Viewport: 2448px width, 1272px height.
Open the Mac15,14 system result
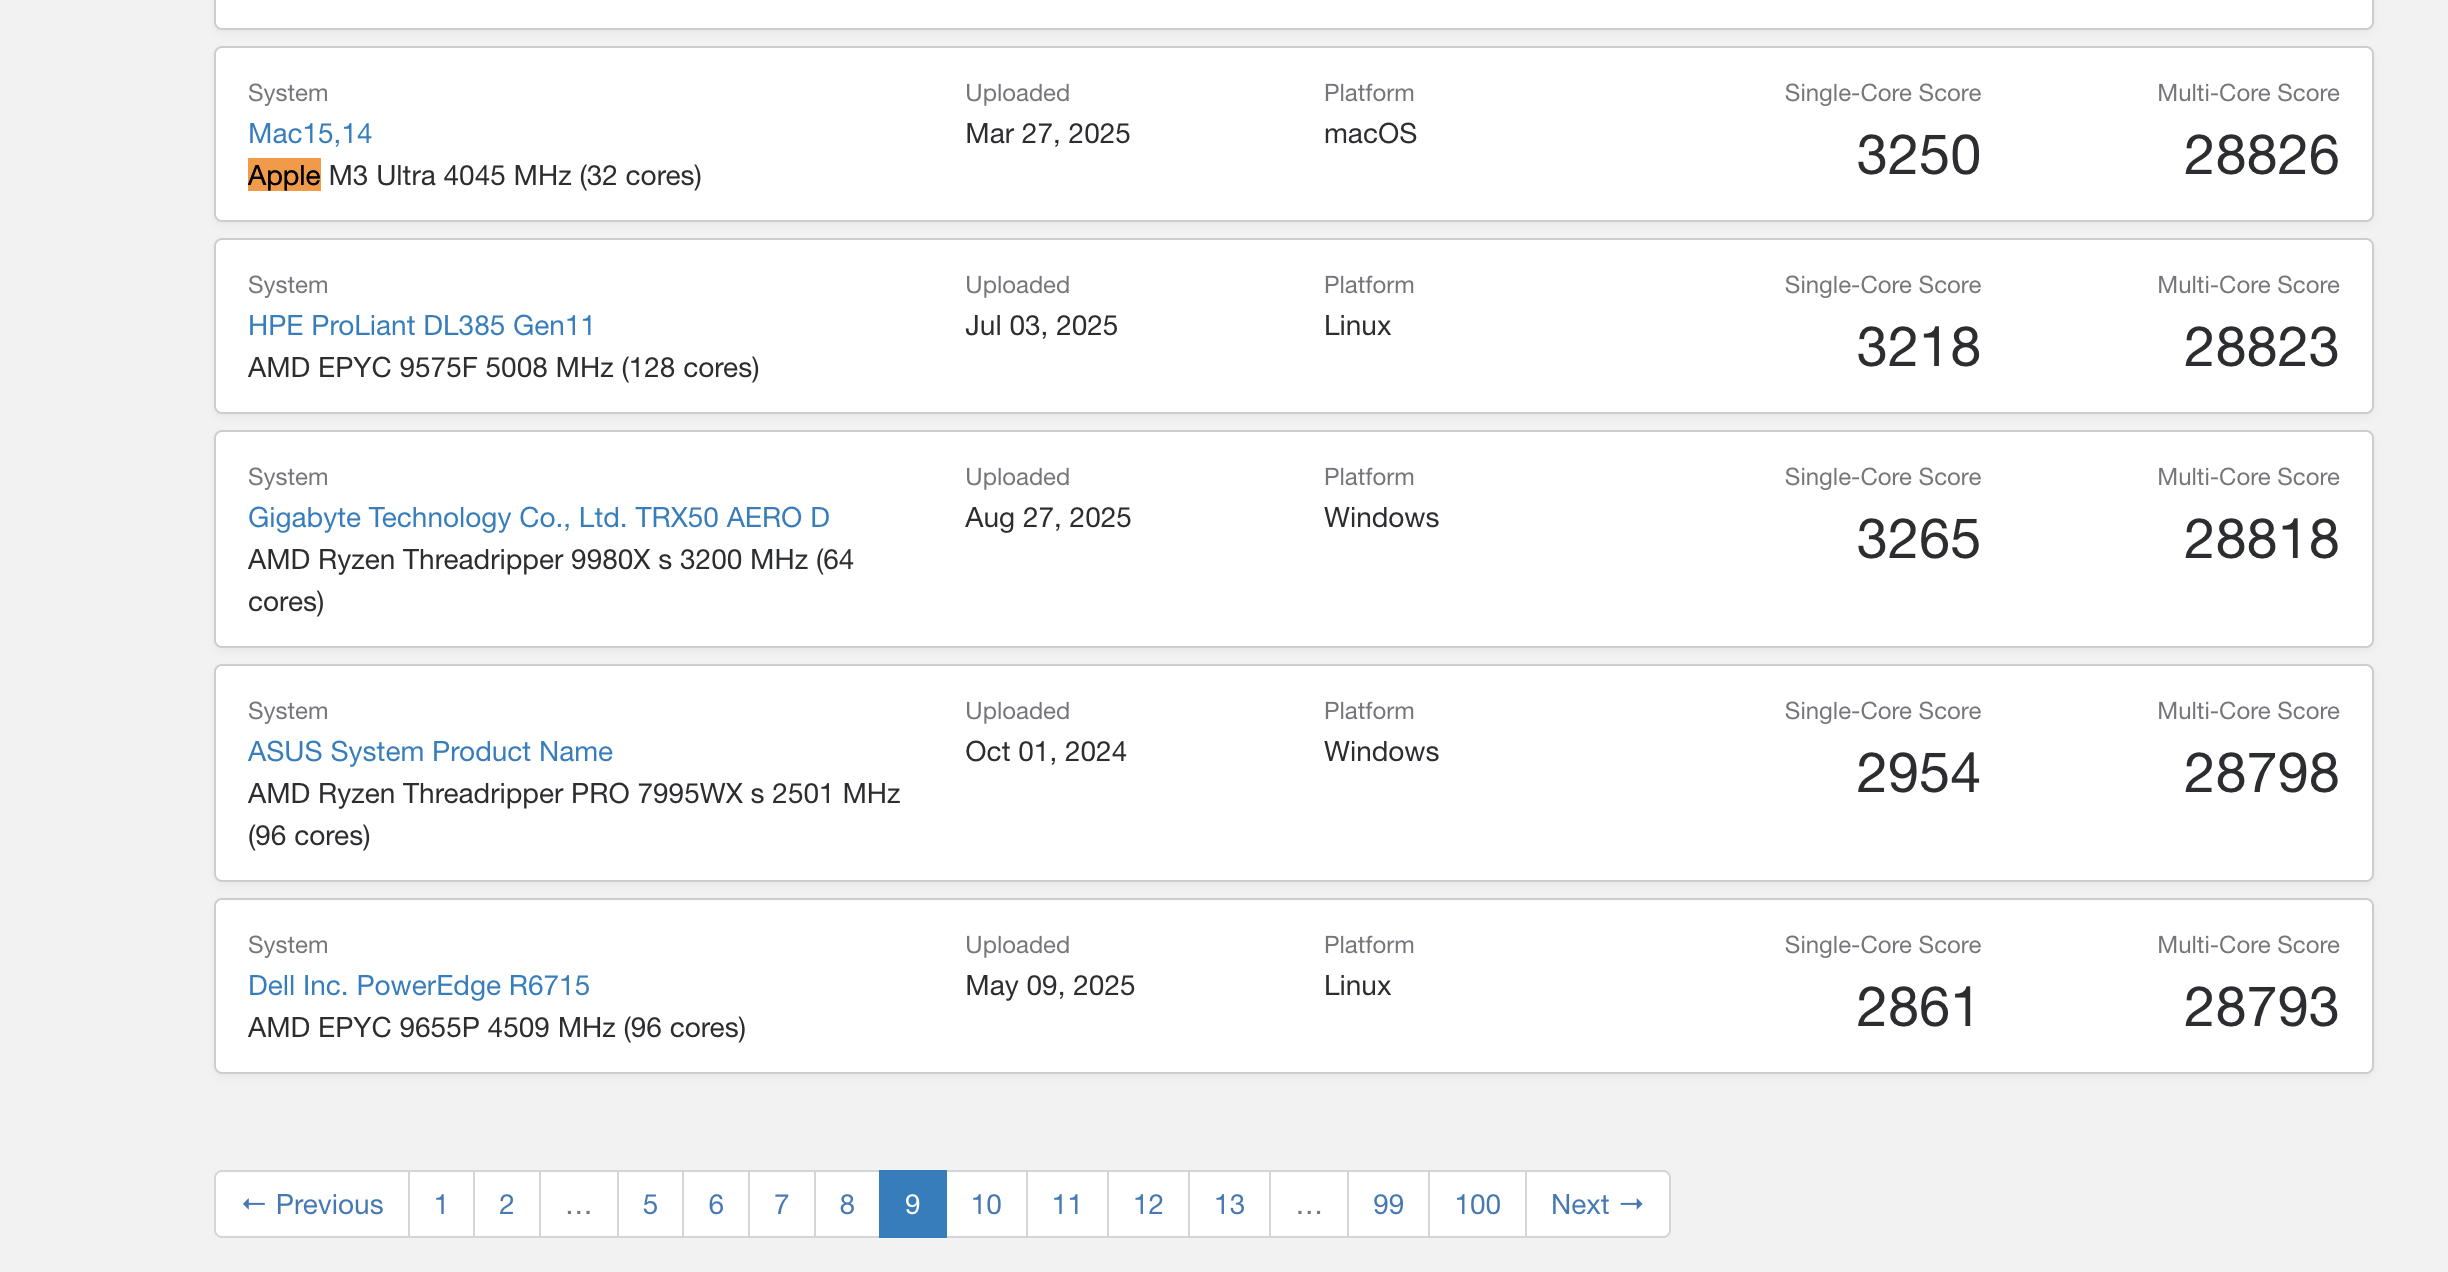click(x=310, y=133)
